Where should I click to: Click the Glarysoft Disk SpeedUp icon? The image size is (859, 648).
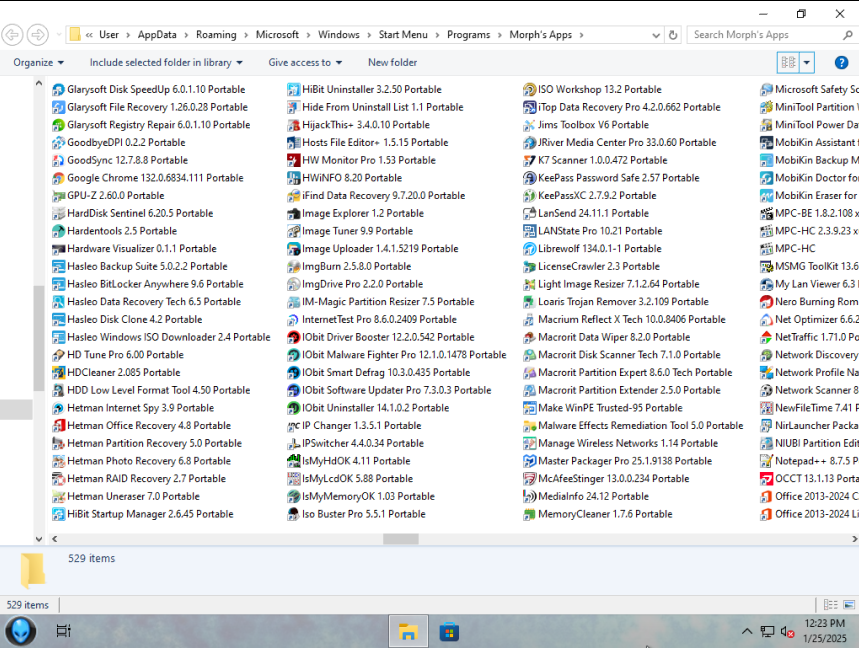coord(58,89)
